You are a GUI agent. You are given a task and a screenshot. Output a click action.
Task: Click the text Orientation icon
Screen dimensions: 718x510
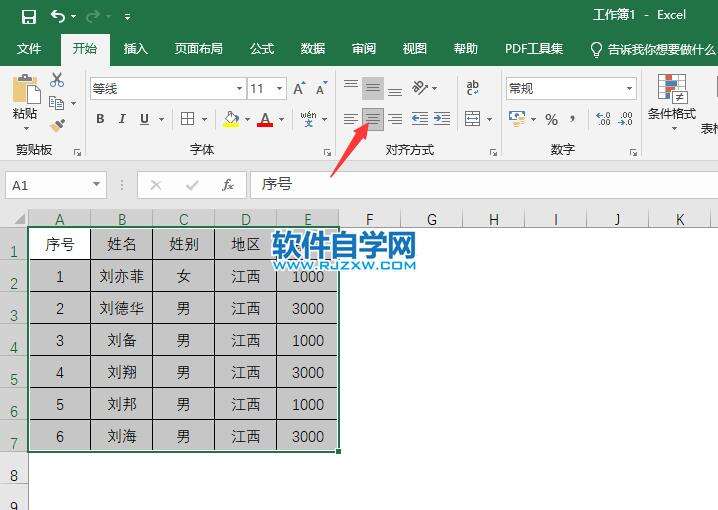coord(420,87)
